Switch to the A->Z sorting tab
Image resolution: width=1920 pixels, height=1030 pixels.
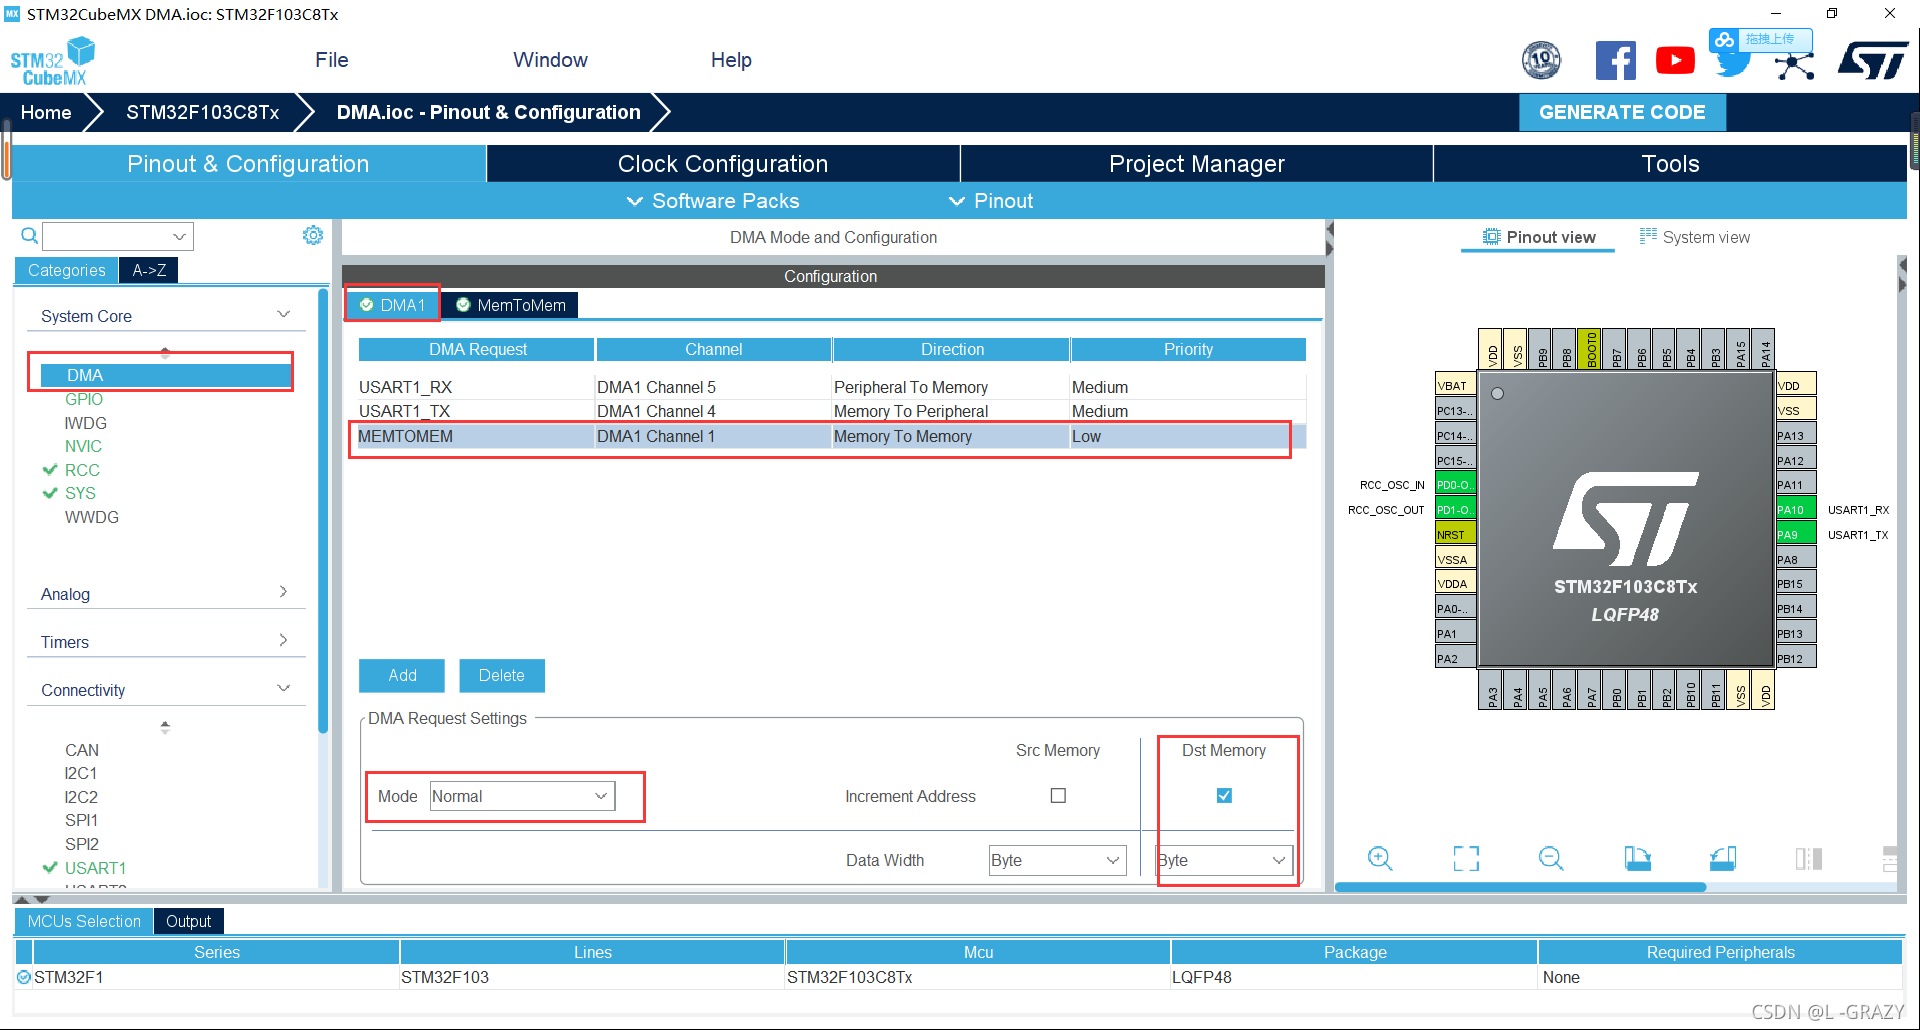tap(149, 270)
